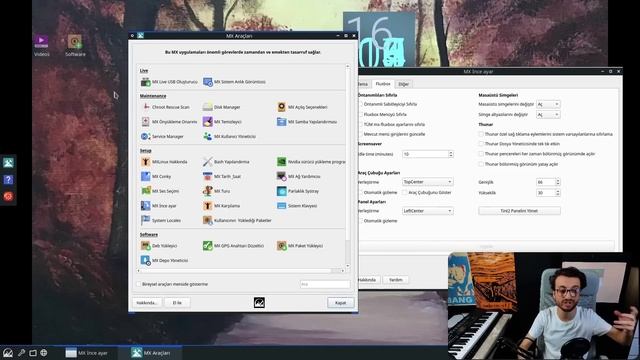Image resolution: width=640 pixels, height=360 pixels.
Task: Open Chroot Rescue Scan
Action: point(165,107)
